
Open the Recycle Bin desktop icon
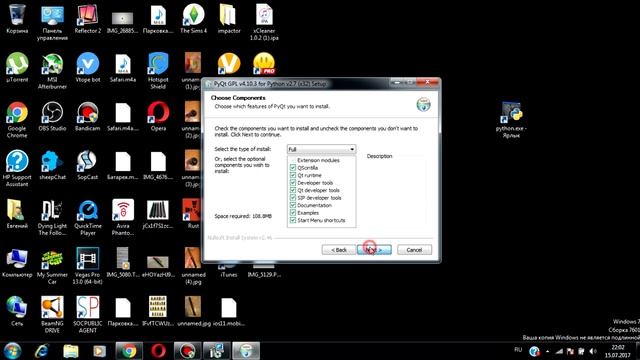pyautogui.click(x=17, y=19)
